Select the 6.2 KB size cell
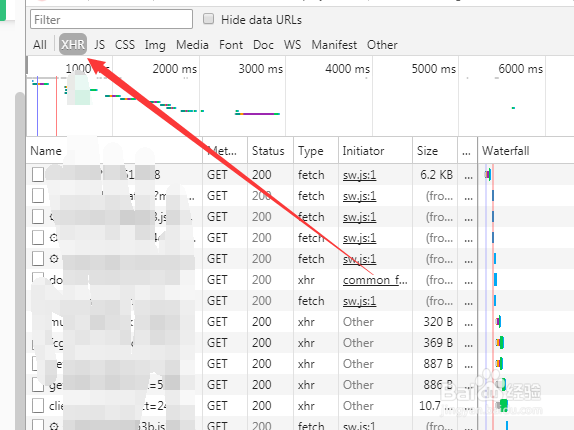Viewport: 574px width, 430px height. pyautogui.click(x=436, y=175)
